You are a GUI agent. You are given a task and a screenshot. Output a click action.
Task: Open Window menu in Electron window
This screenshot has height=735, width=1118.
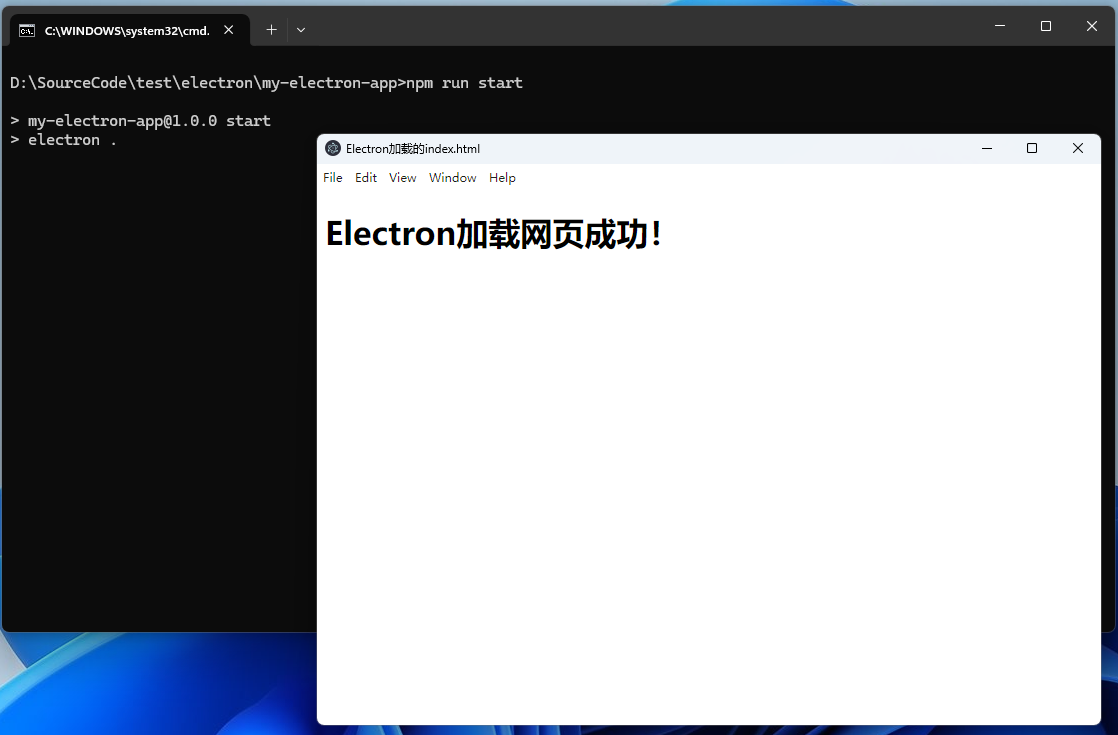[452, 178]
